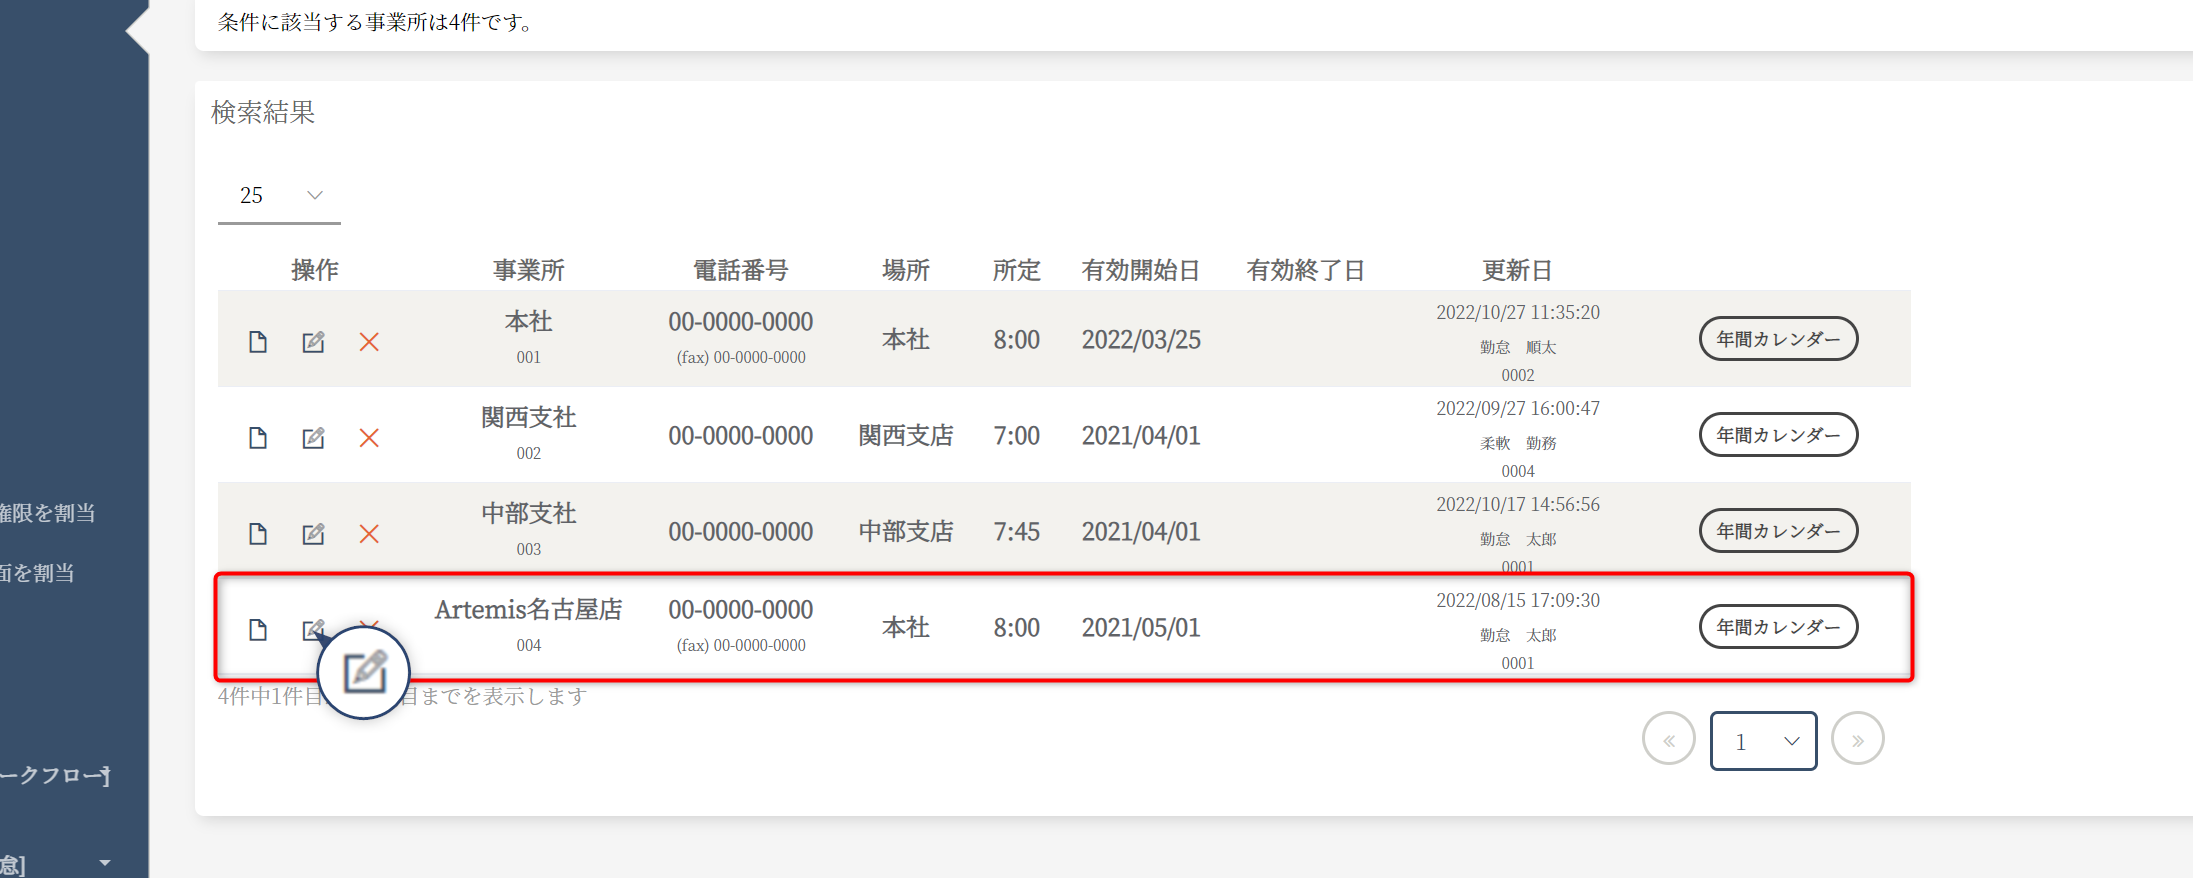Open 年間カレンダー for 中部支社
Image resolution: width=2193 pixels, height=878 pixels.
(x=1778, y=531)
